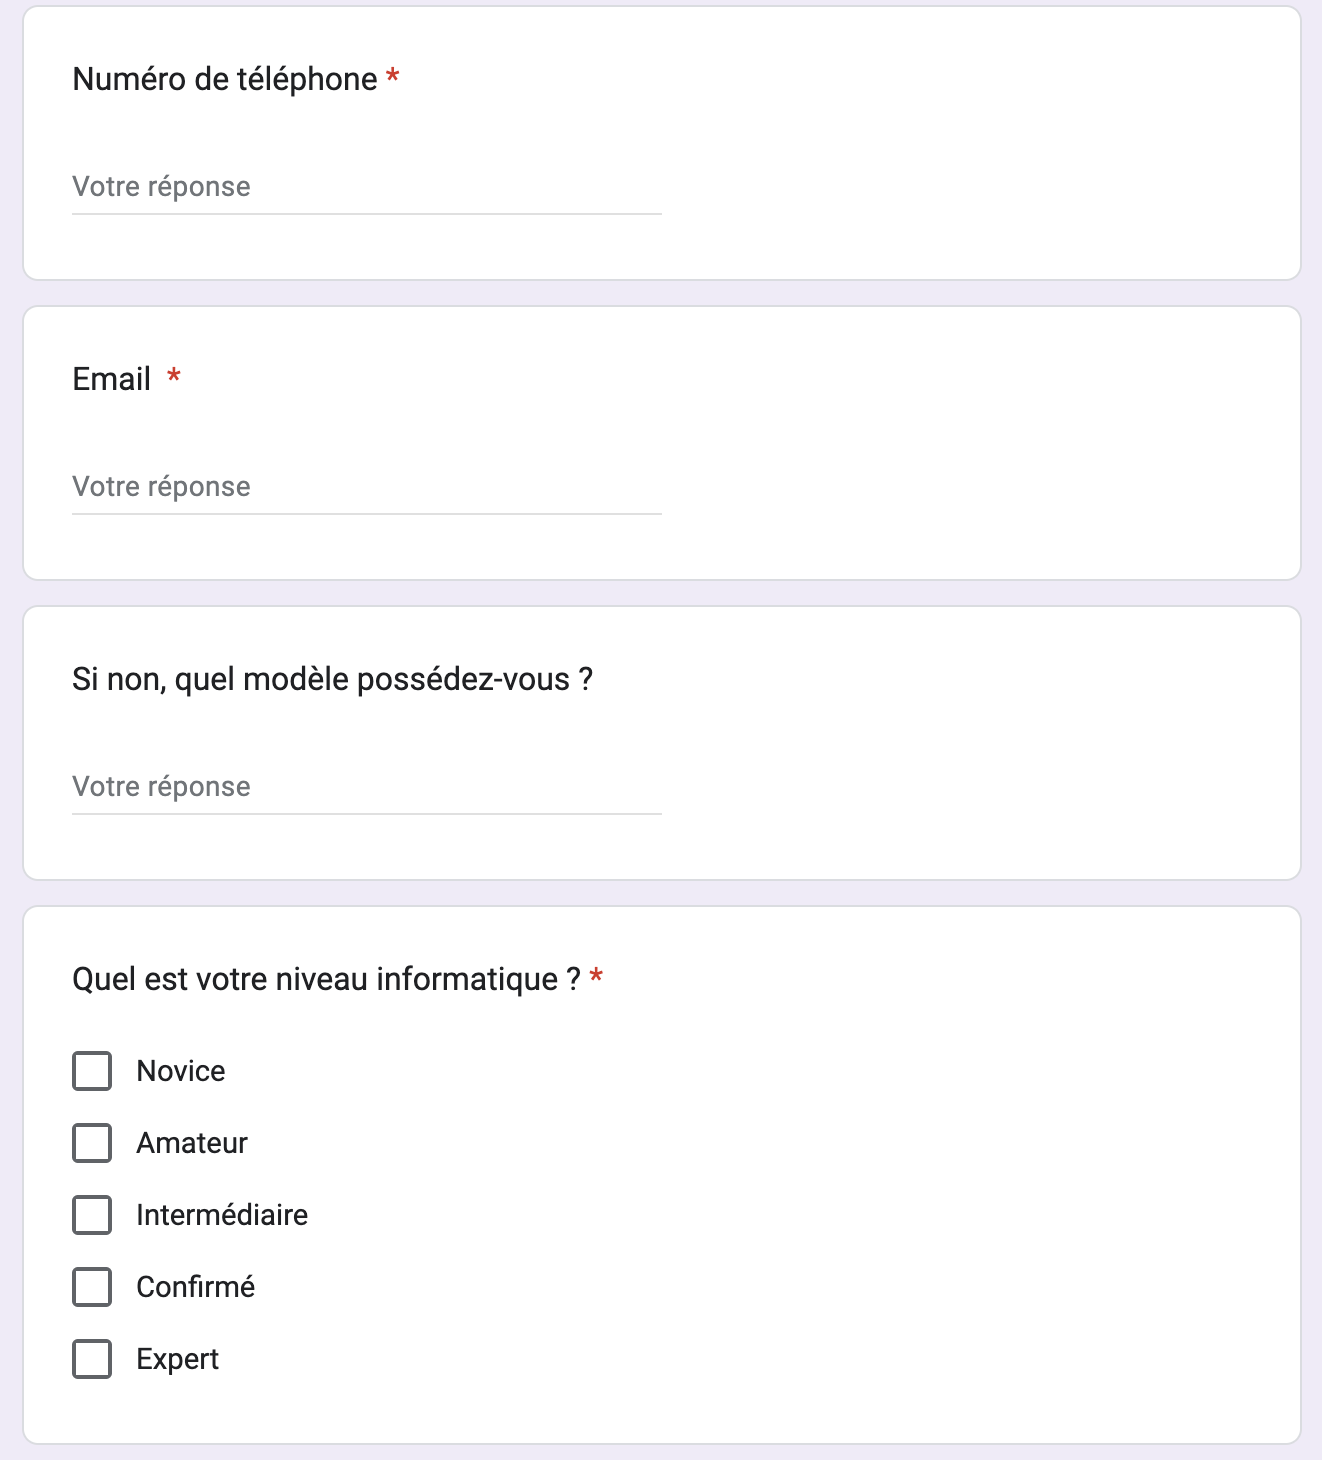Click the Intermédiaire option label text
1322x1460 pixels.
(222, 1215)
